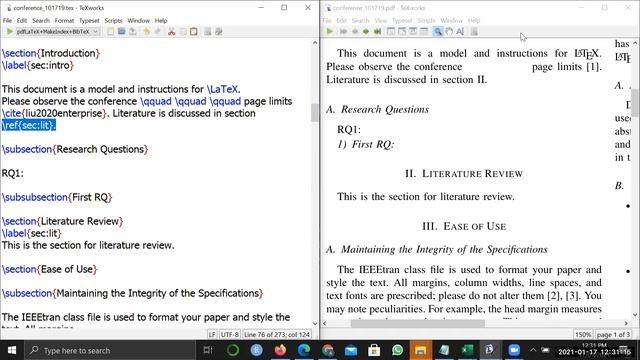Click the editor scrollbar down arrow
This screenshot has height=360, width=640.
(315, 323)
